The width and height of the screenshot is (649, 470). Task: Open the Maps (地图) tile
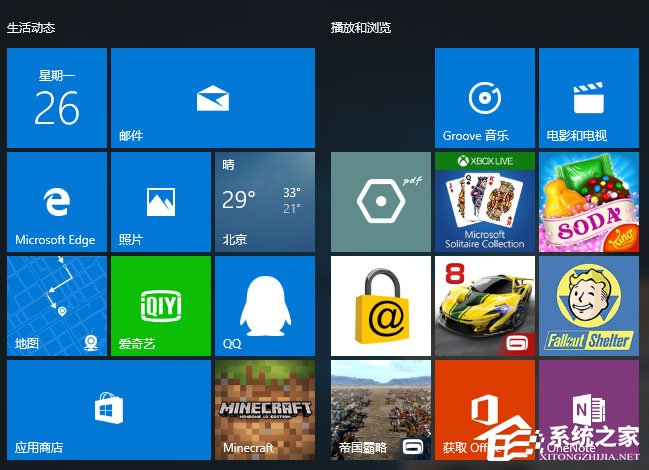57,306
